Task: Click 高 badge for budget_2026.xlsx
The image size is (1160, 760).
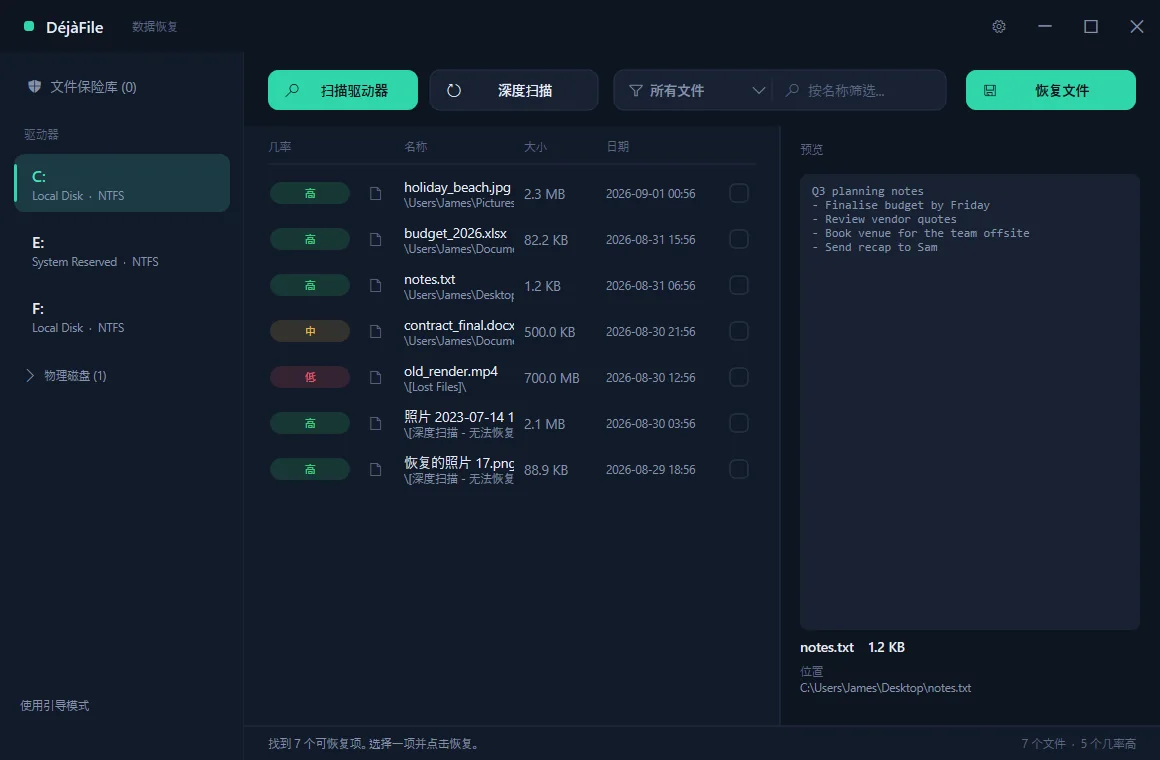Action: tap(310, 239)
